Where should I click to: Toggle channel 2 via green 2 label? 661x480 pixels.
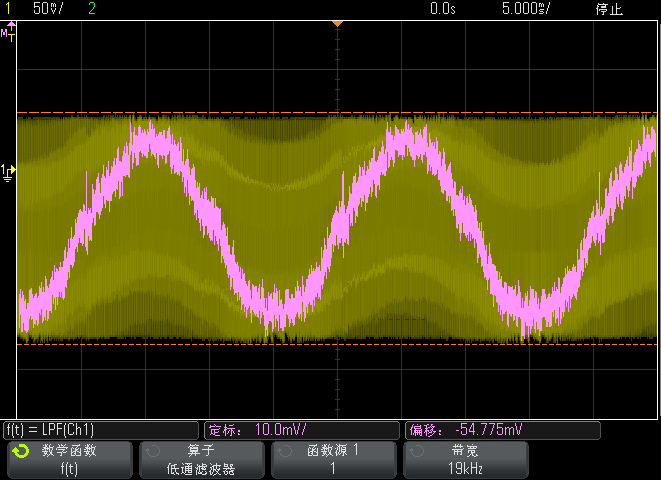92,8
